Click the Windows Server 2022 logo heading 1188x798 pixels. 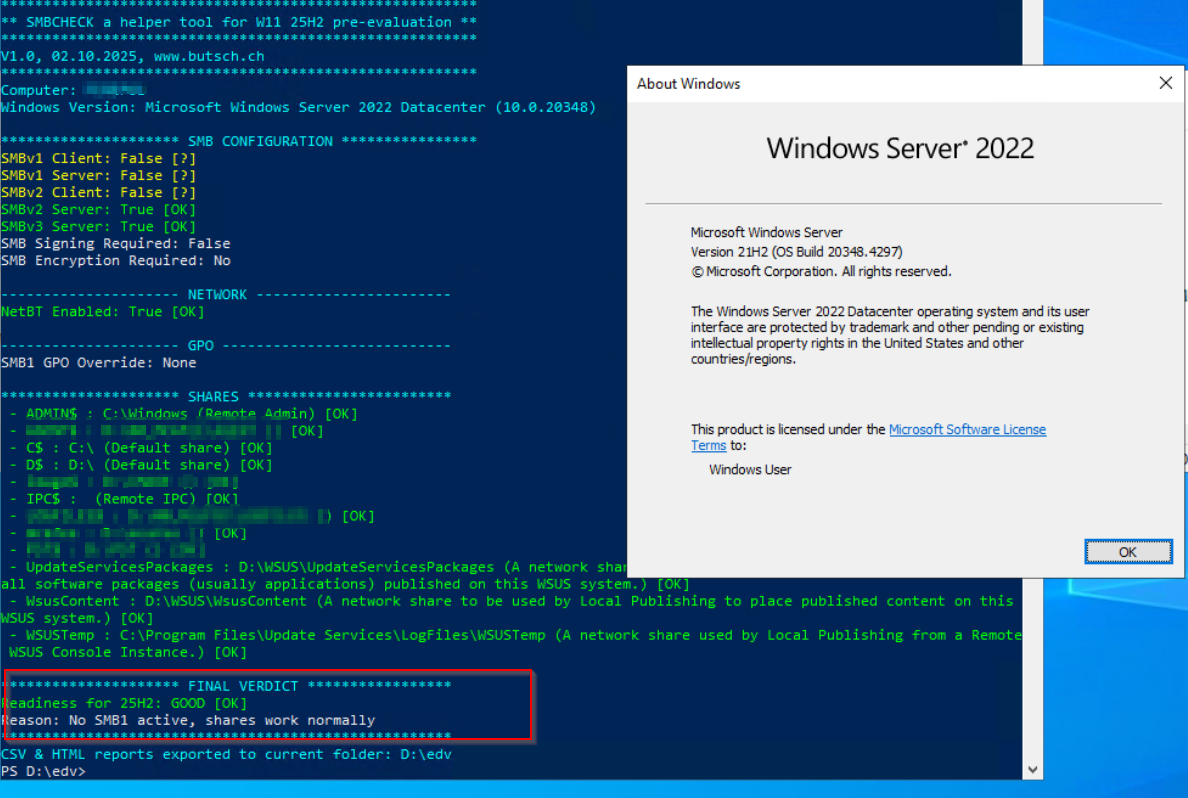coord(900,149)
